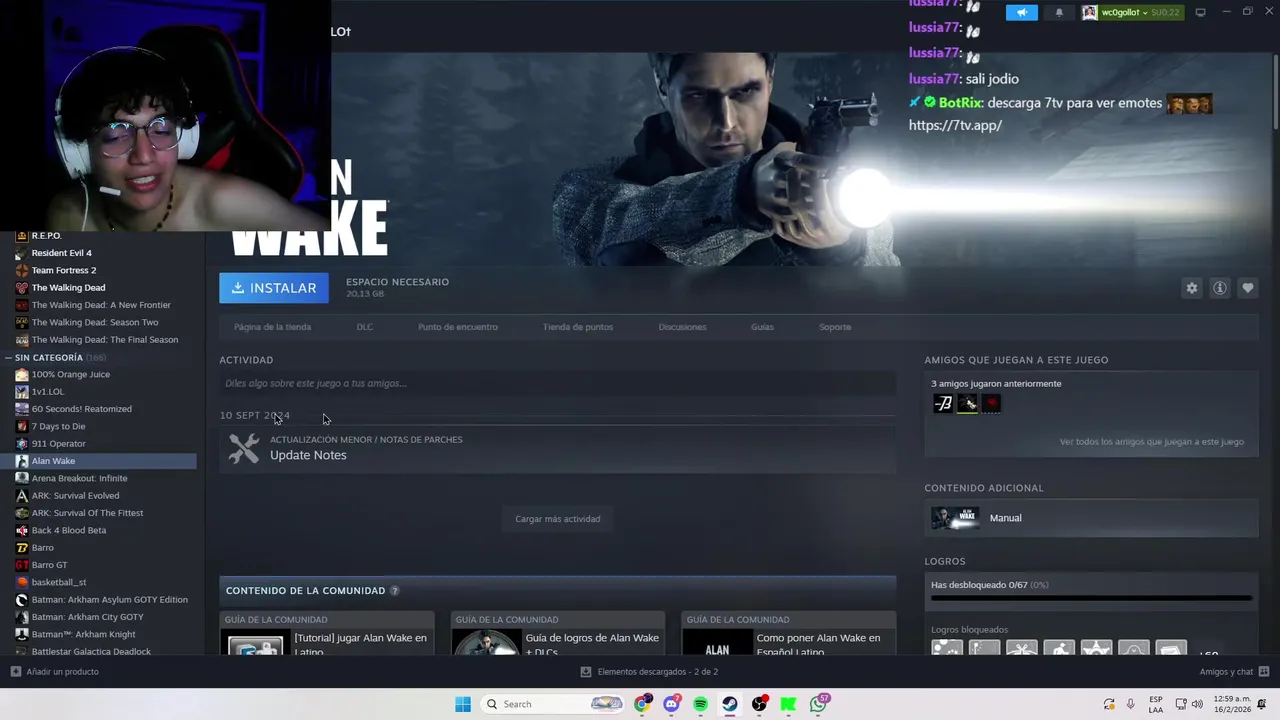Click Cargar más actividad button
1280x720 pixels.
tap(557, 519)
